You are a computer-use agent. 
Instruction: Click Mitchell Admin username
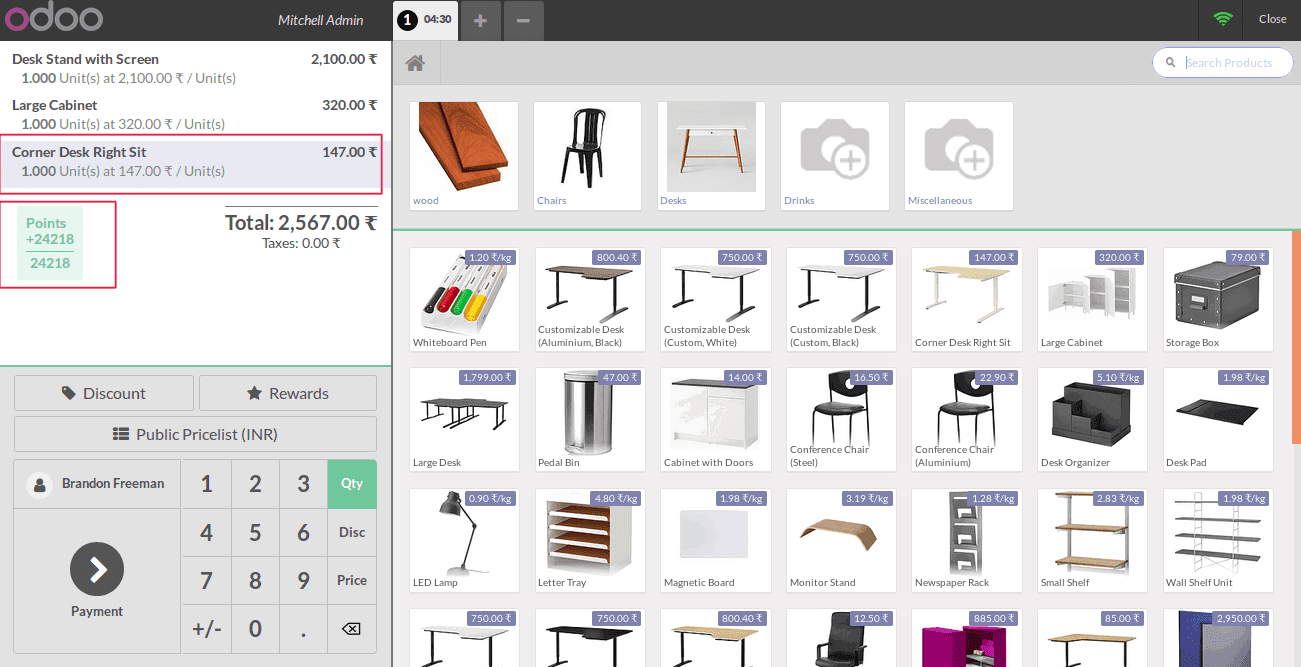321,20
